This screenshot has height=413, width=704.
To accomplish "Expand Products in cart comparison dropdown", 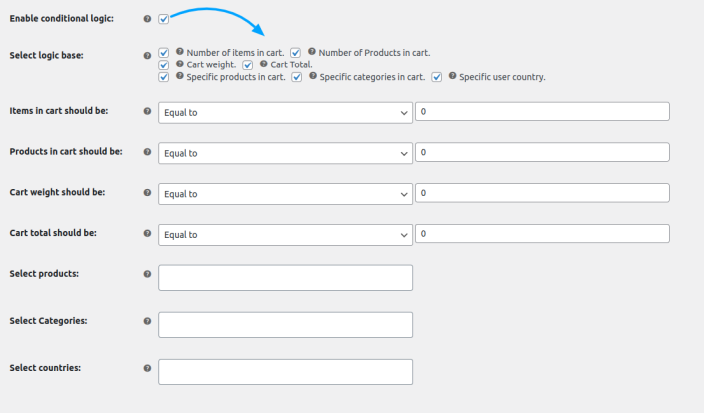I will (x=285, y=153).
